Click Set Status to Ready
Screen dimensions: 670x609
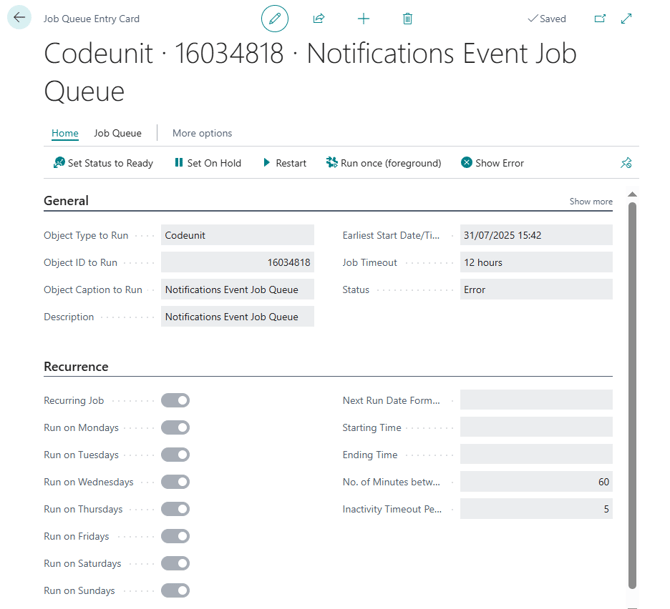[103, 163]
